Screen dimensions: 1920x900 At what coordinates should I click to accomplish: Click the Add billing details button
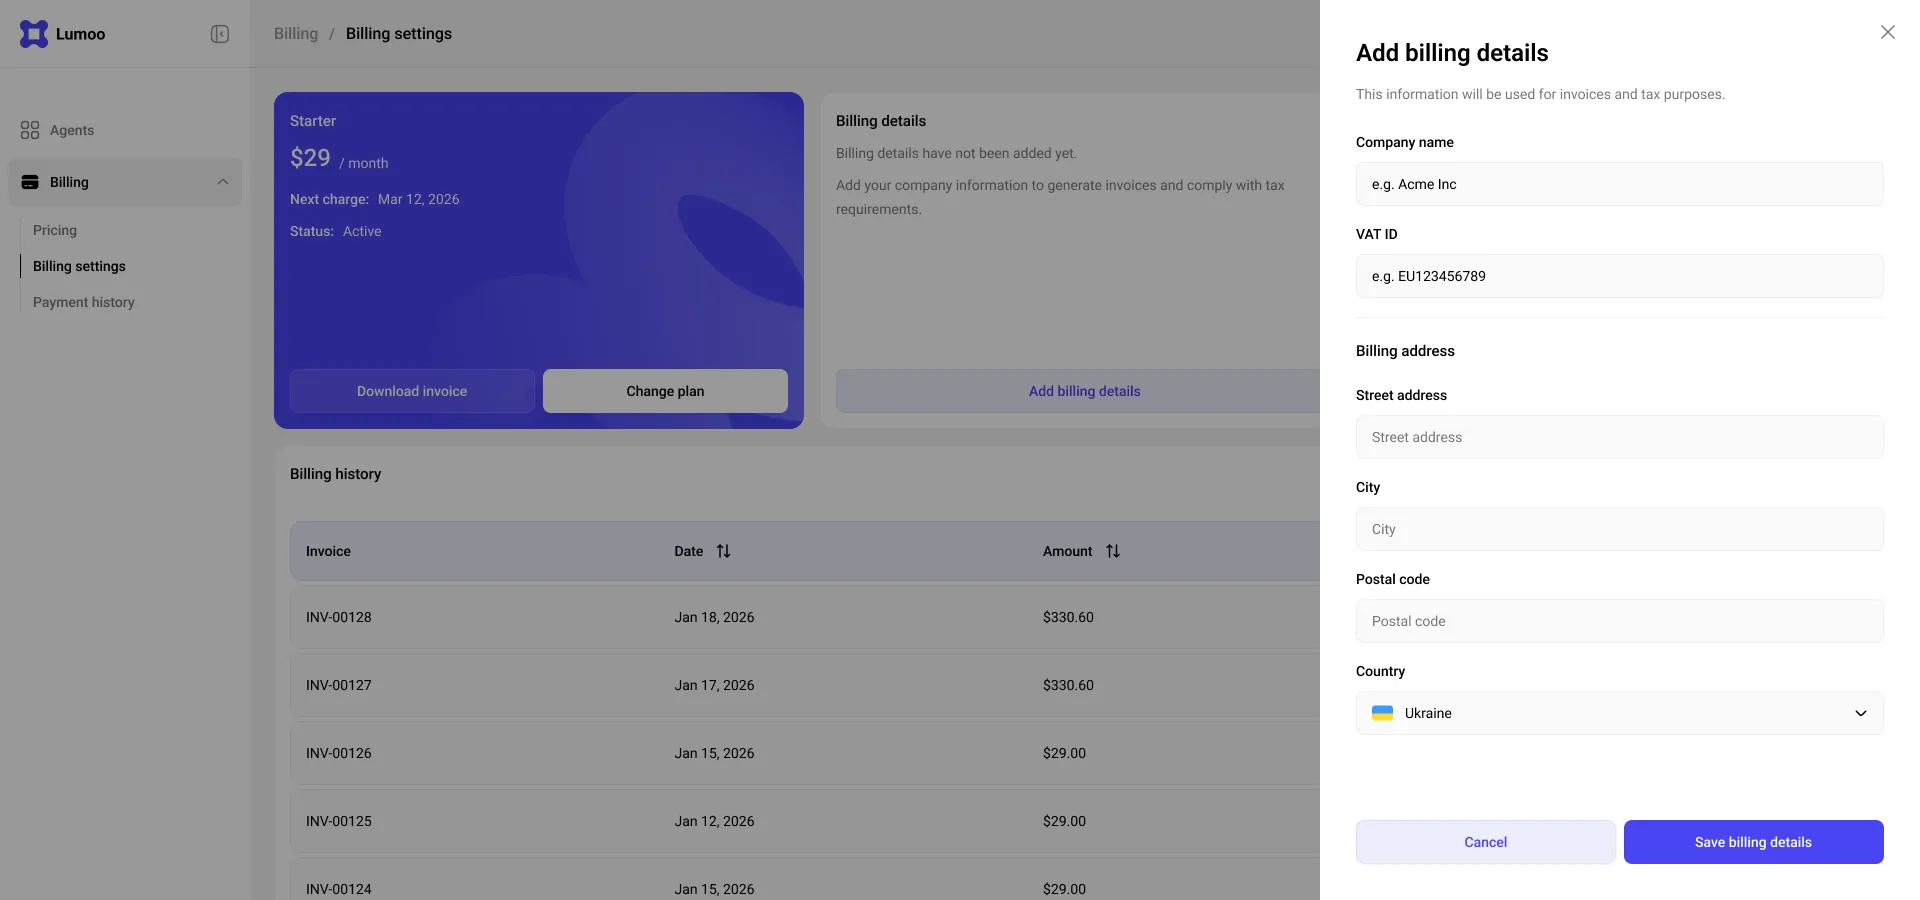[x=1084, y=391]
